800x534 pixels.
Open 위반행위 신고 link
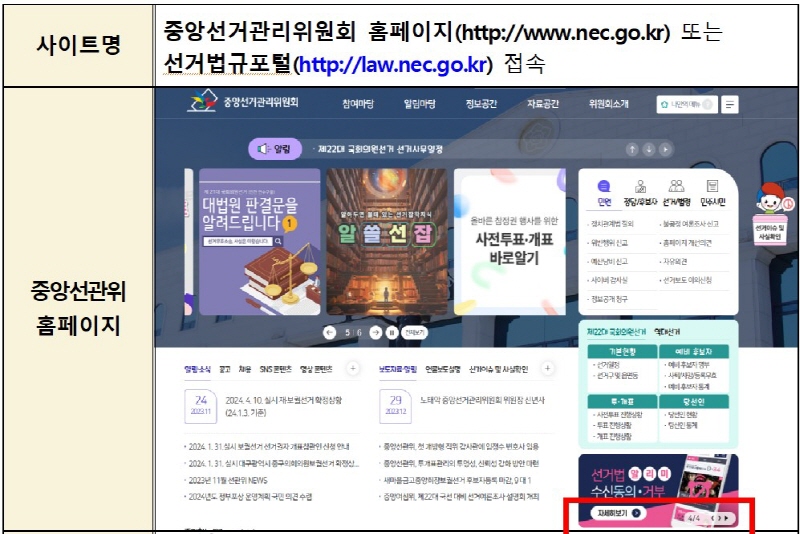click(x=608, y=243)
